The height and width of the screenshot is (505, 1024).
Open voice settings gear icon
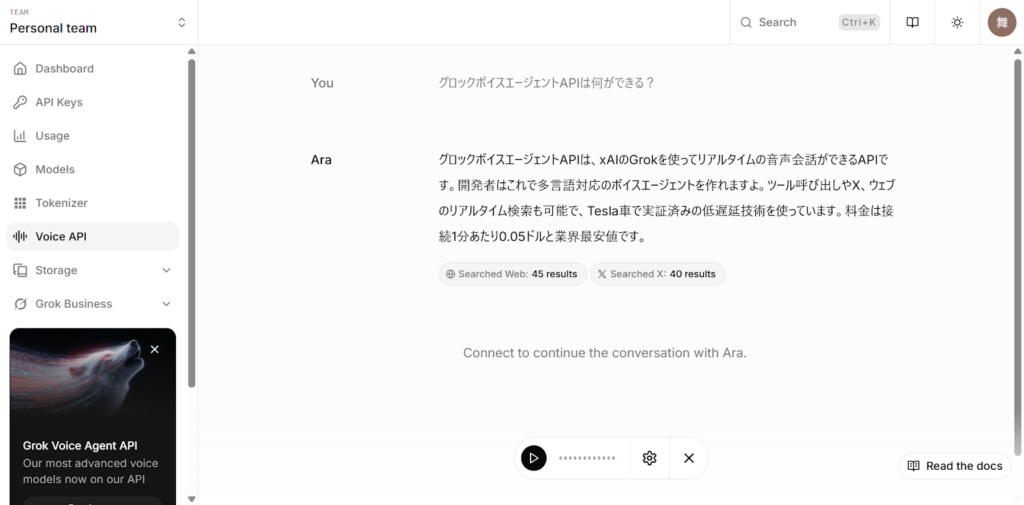pyautogui.click(x=649, y=458)
